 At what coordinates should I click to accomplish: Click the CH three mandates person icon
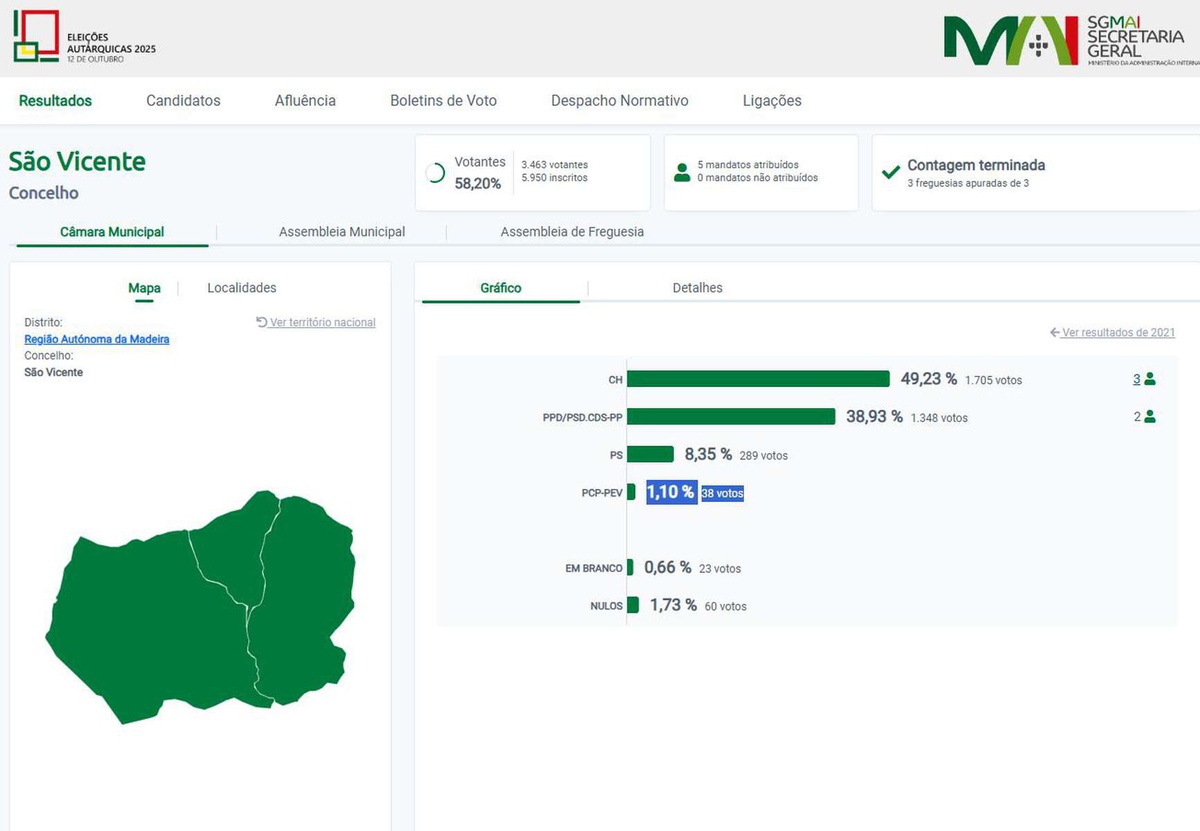[x=1149, y=379]
